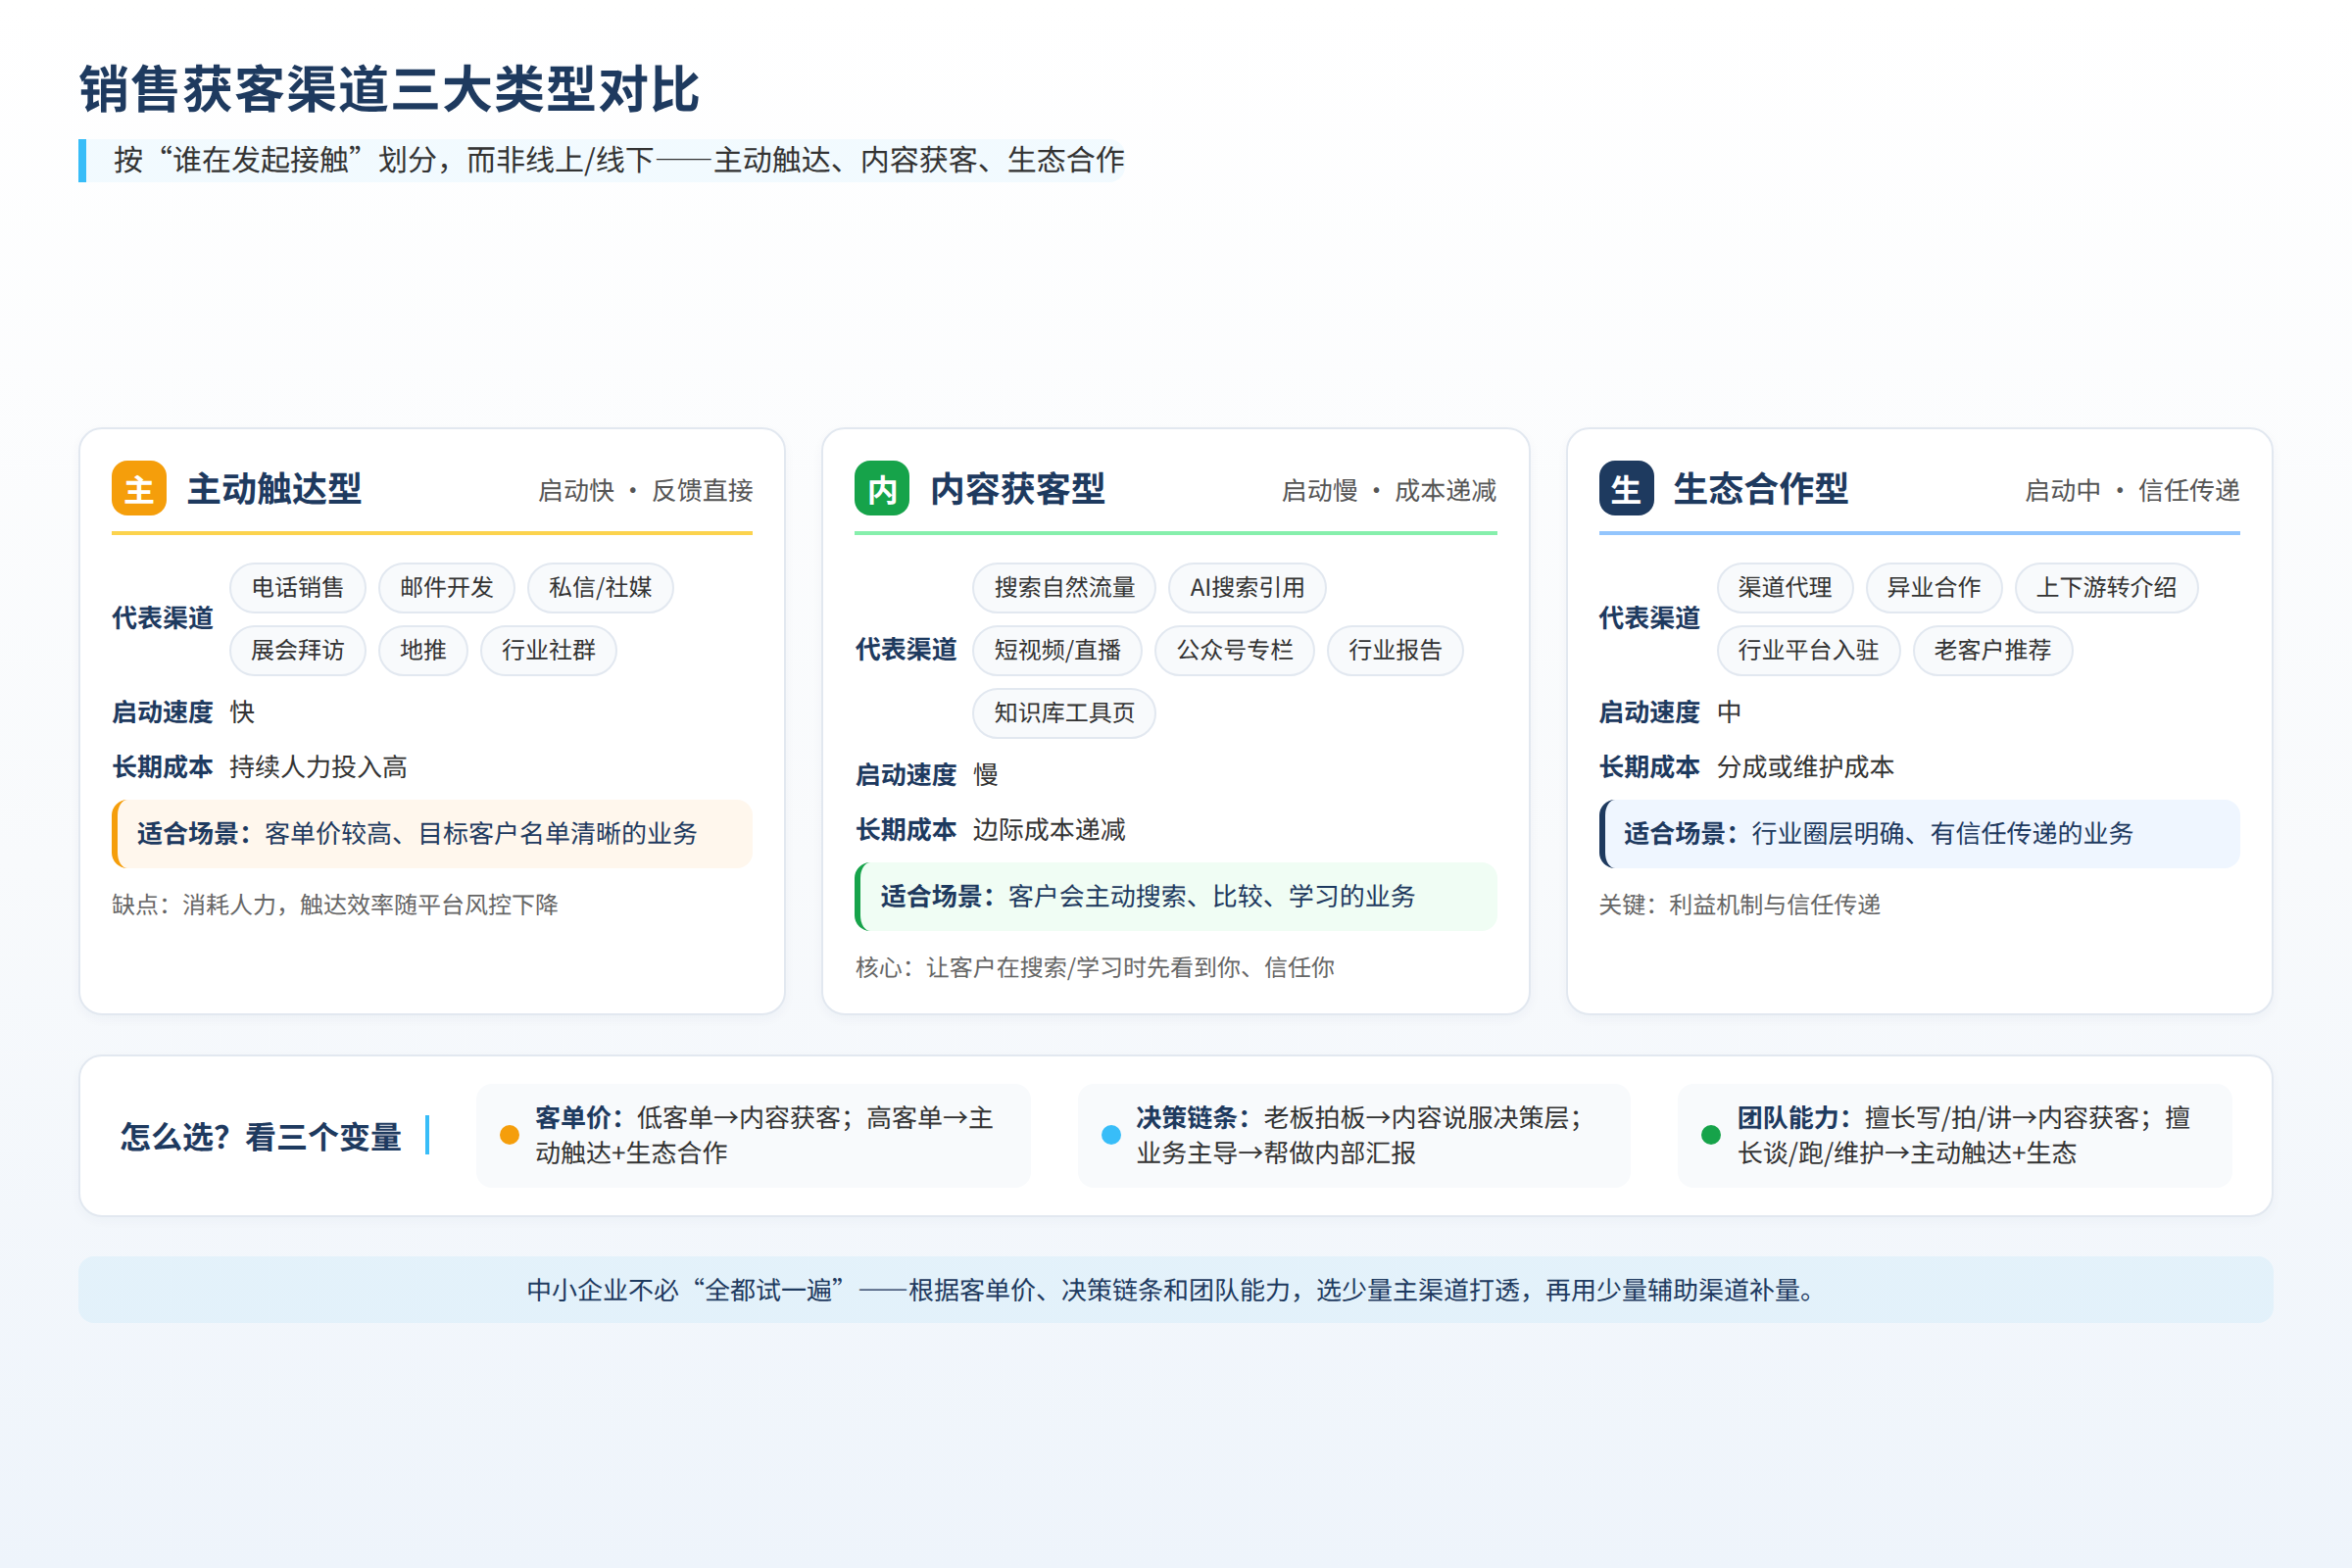2352x1568 pixels.
Task: Click the 边际成本递减 value
Action: coord(1049,830)
